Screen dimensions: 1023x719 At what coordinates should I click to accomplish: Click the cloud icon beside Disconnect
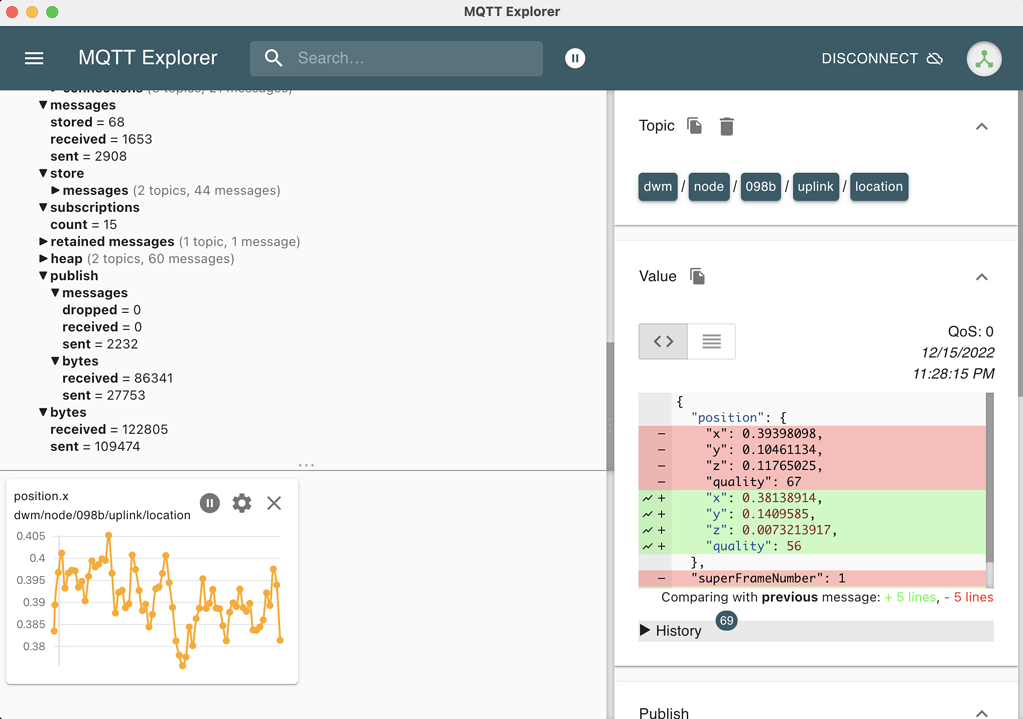(935, 58)
